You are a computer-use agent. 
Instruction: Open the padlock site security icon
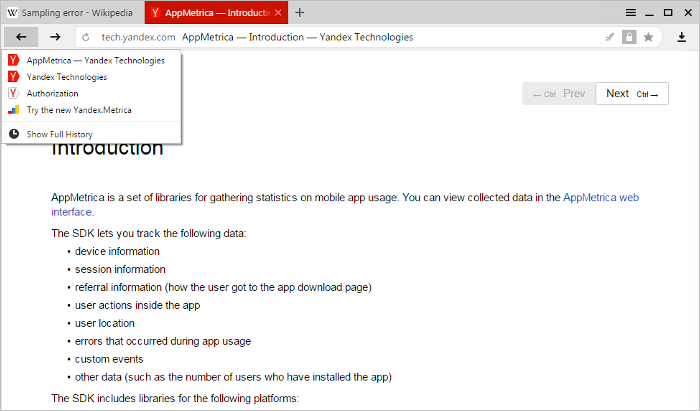(x=629, y=37)
